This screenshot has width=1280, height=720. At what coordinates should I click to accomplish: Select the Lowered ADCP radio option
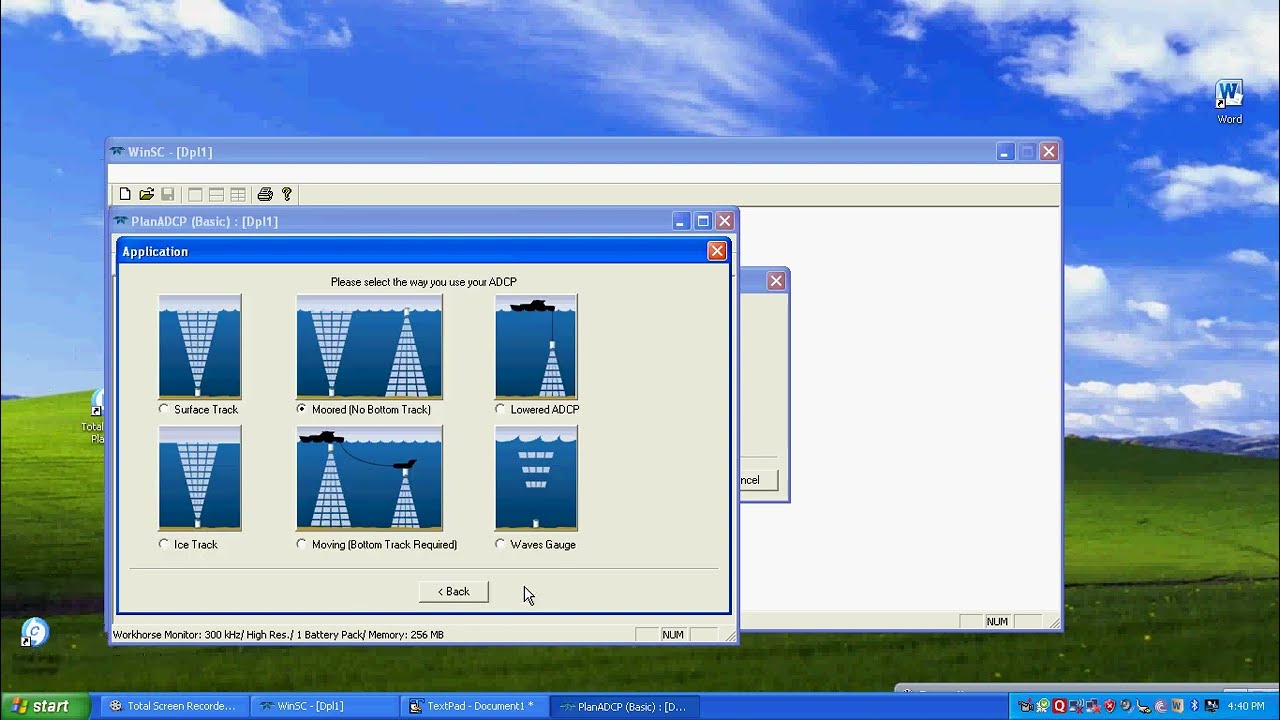pos(500,409)
